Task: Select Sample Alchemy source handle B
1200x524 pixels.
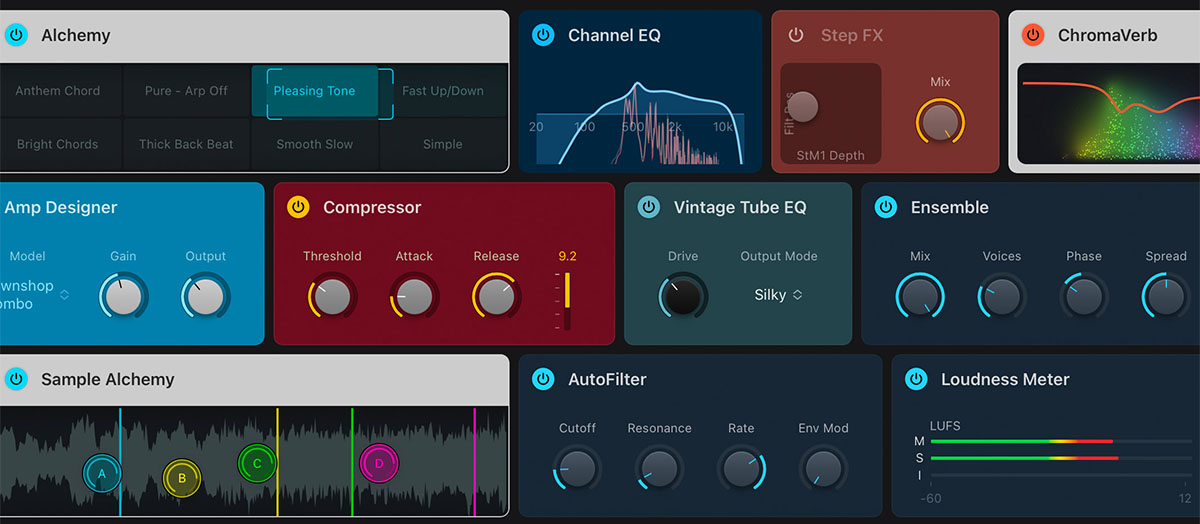Action: [182, 479]
